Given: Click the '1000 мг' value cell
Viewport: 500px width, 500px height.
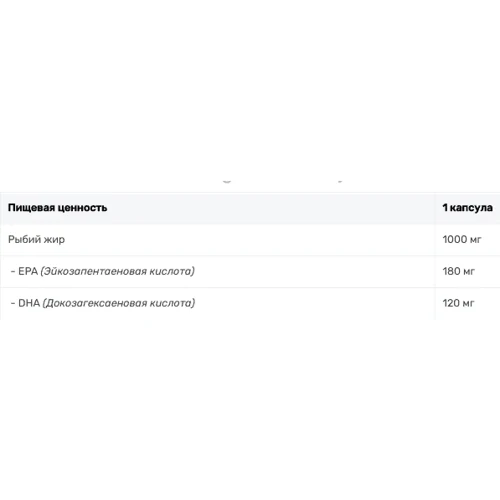Looking at the screenshot, I should click(x=467, y=239).
